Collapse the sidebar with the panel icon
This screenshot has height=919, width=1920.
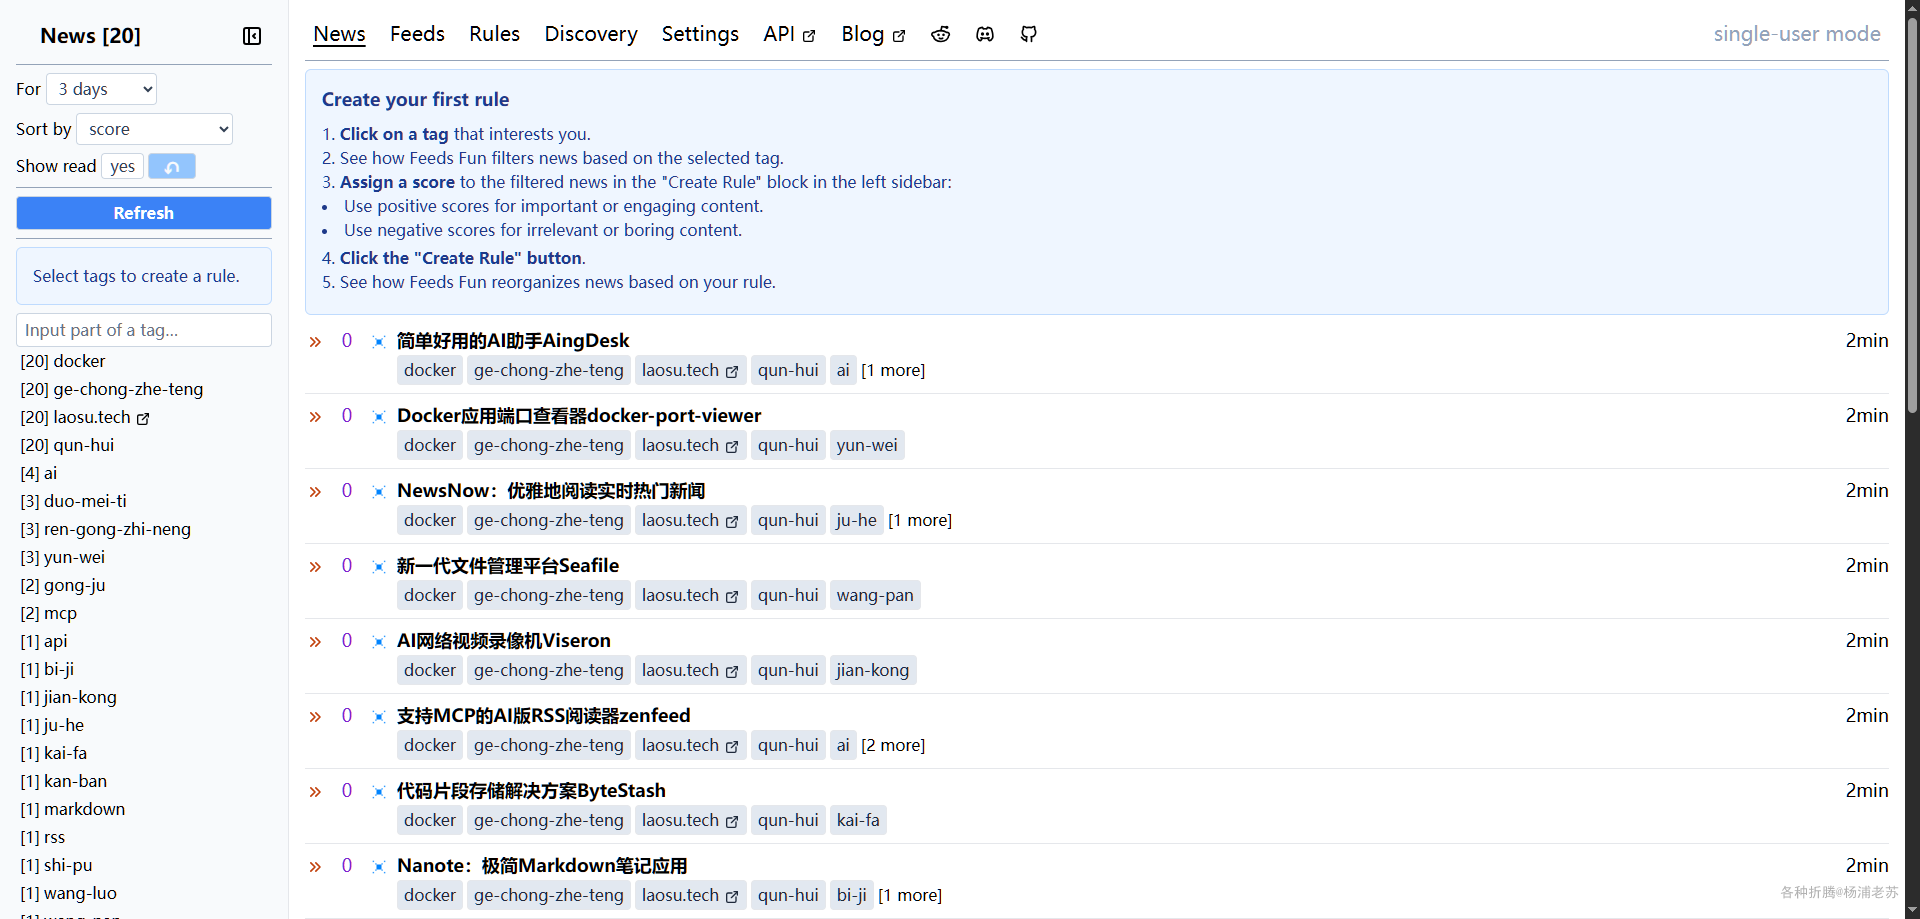tap(252, 36)
